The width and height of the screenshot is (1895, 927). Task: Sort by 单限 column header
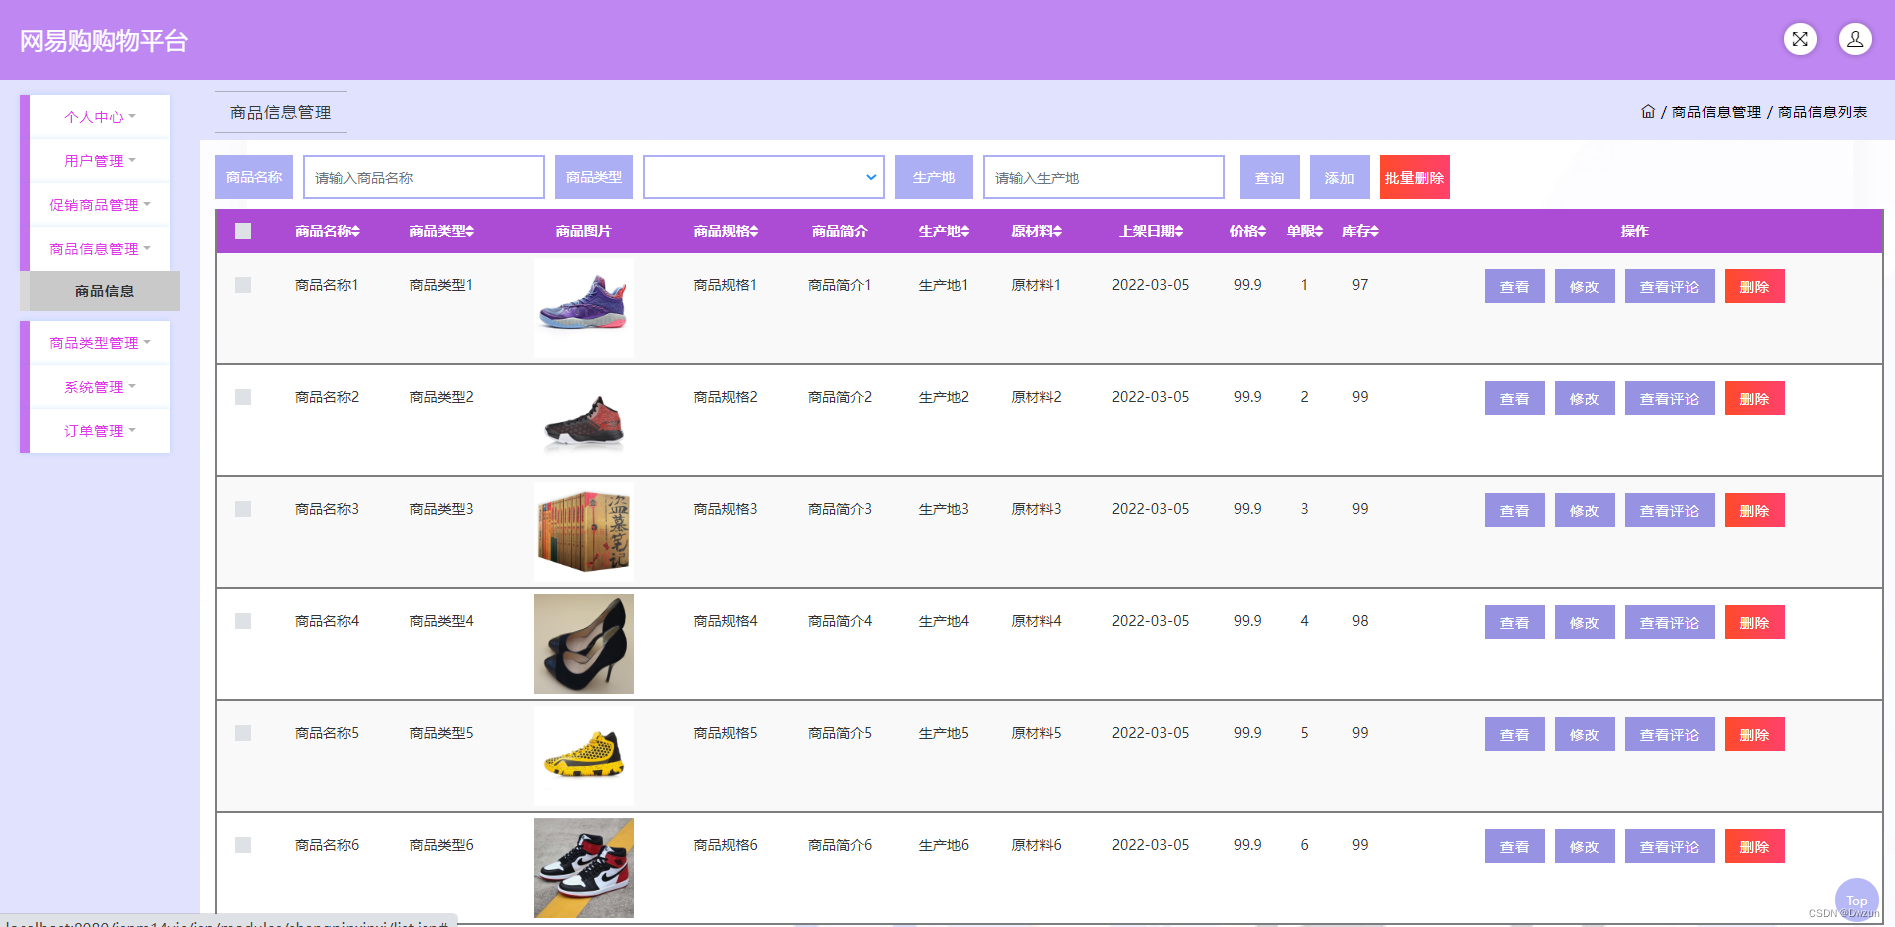tap(1305, 231)
